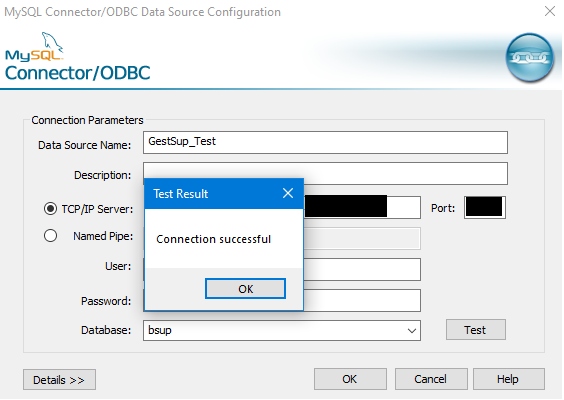Click the Description input field
Viewport: 564px width, 400px height.
[325, 173]
